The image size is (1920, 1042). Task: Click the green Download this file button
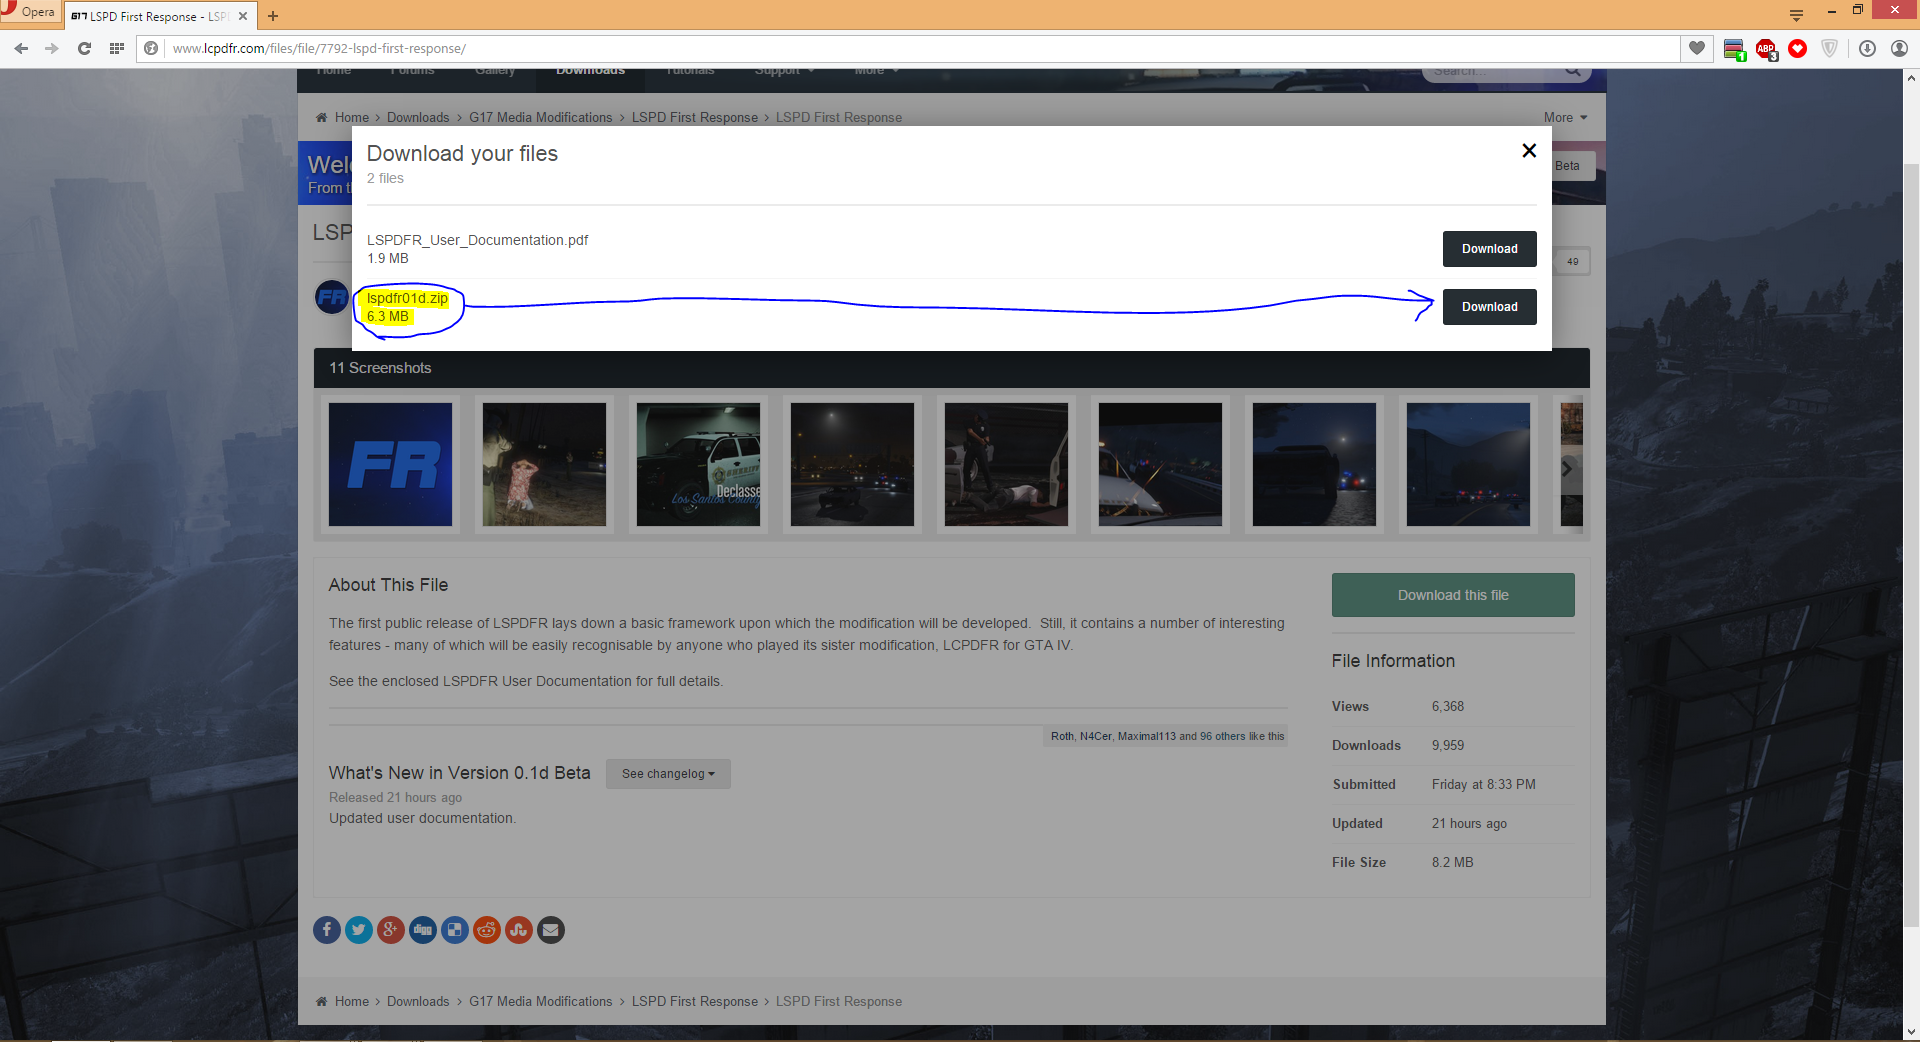pyautogui.click(x=1453, y=595)
